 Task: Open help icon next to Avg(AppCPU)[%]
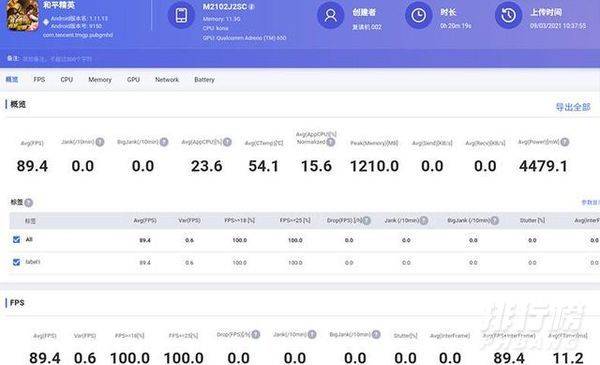pos(227,142)
